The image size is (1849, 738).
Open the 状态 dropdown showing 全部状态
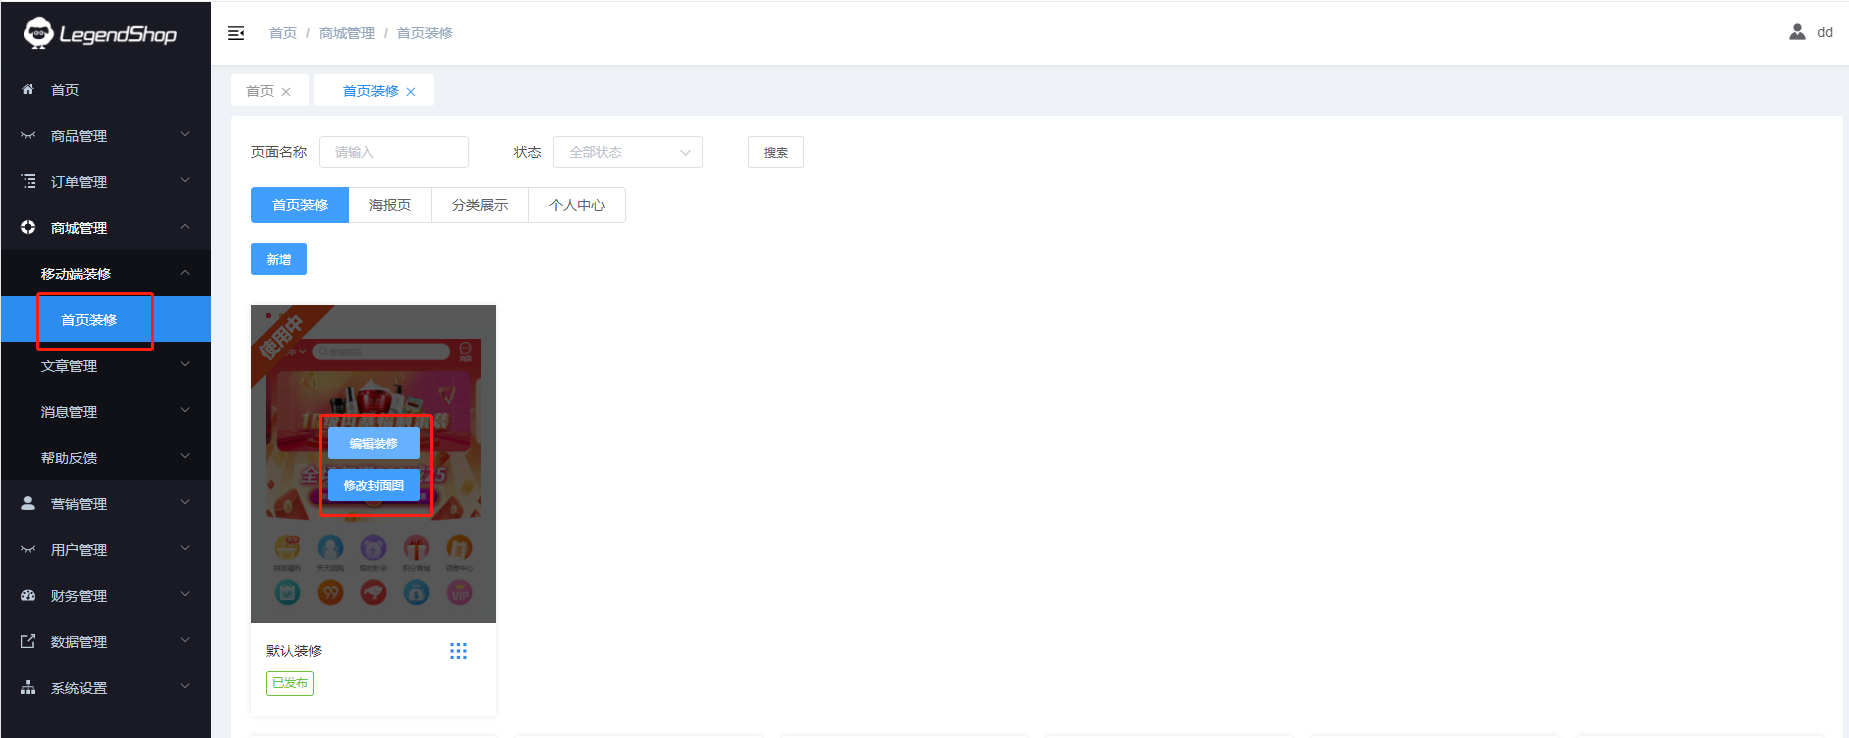click(627, 152)
